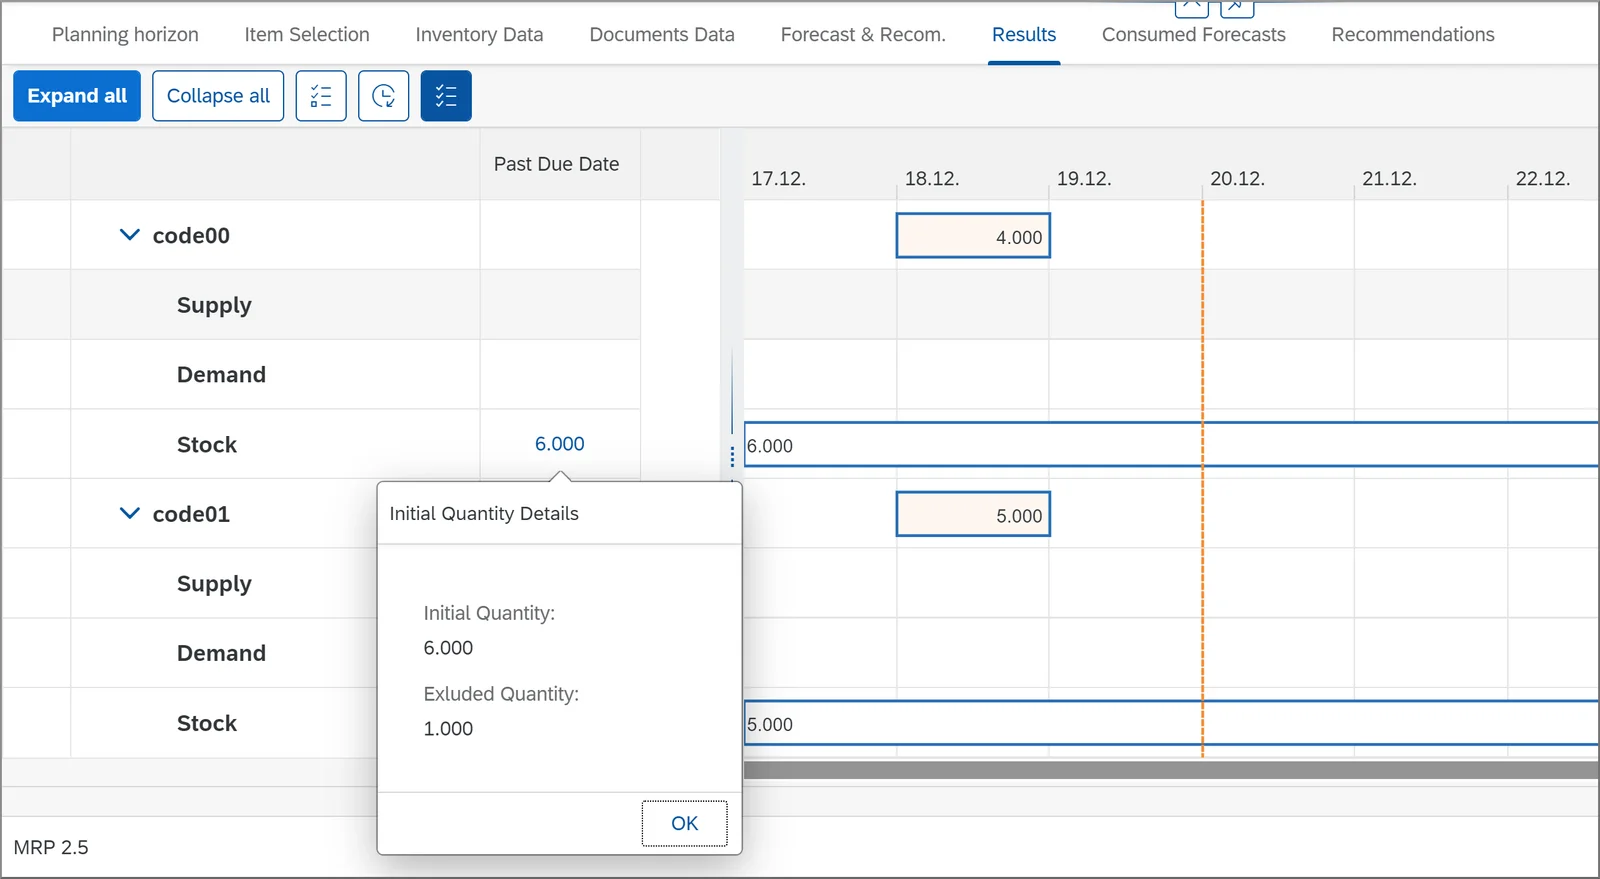Switch to the Recommendations tab
This screenshot has height=879, width=1600.
pyautogui.click(x=1413, y=34)
